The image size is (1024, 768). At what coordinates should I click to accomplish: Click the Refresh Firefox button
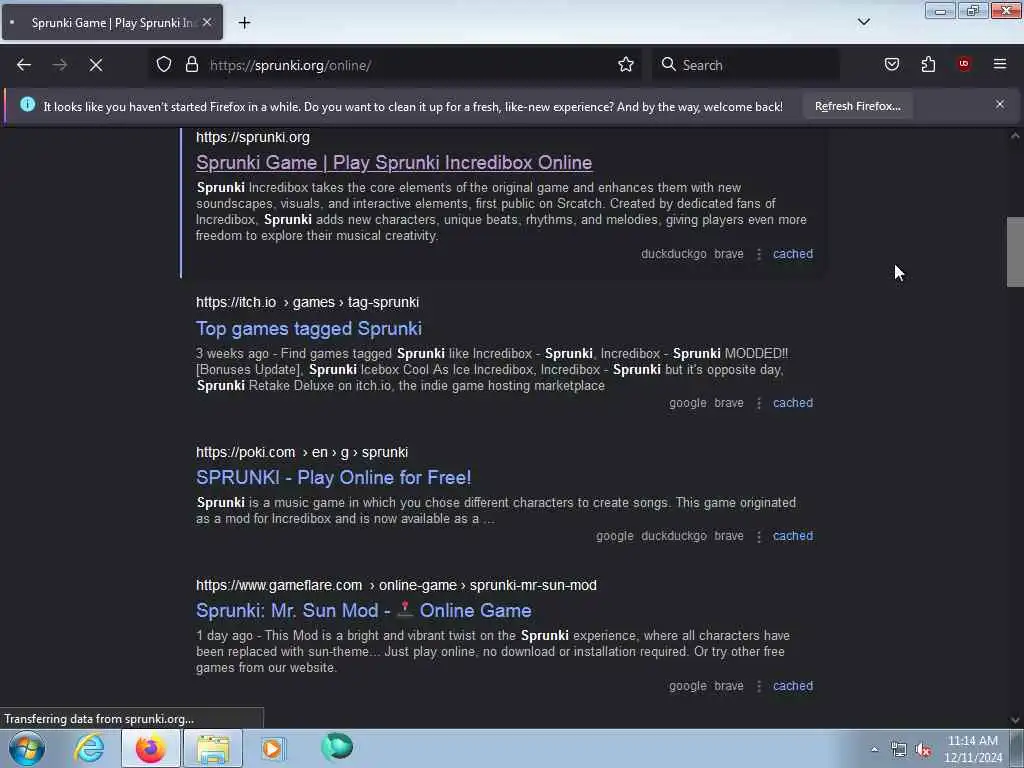point(857,106)
